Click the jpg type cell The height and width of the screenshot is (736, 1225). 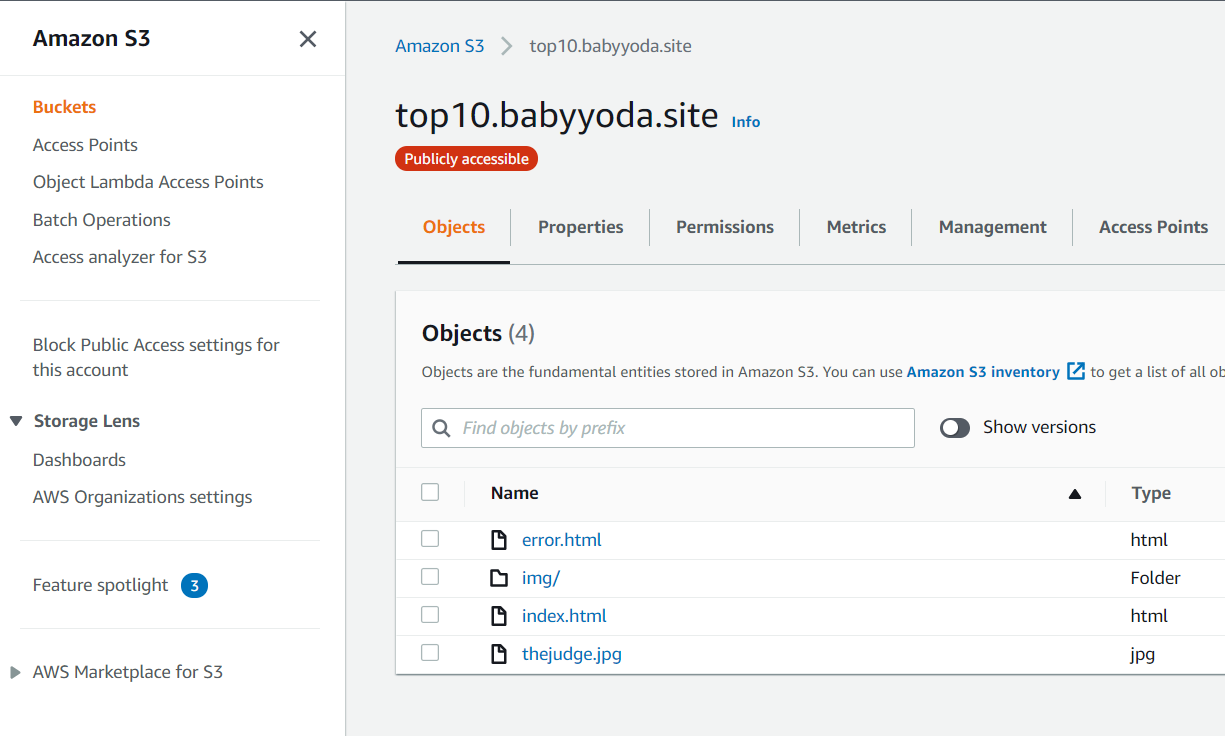click(1143, 654)
